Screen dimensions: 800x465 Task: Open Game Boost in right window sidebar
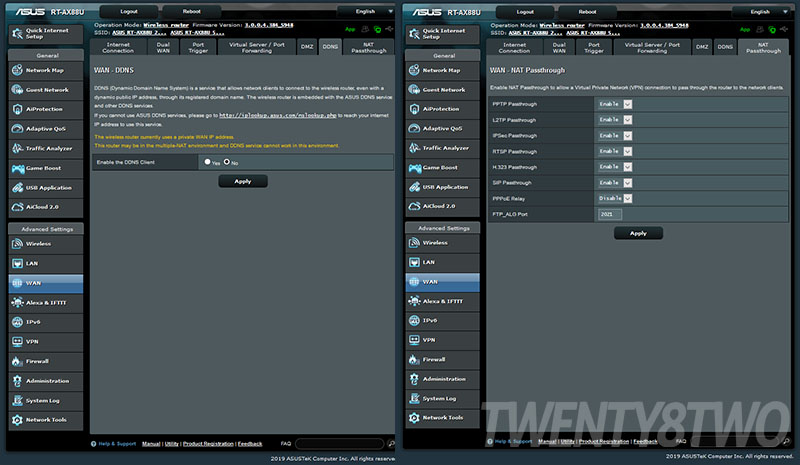(442, 167)
